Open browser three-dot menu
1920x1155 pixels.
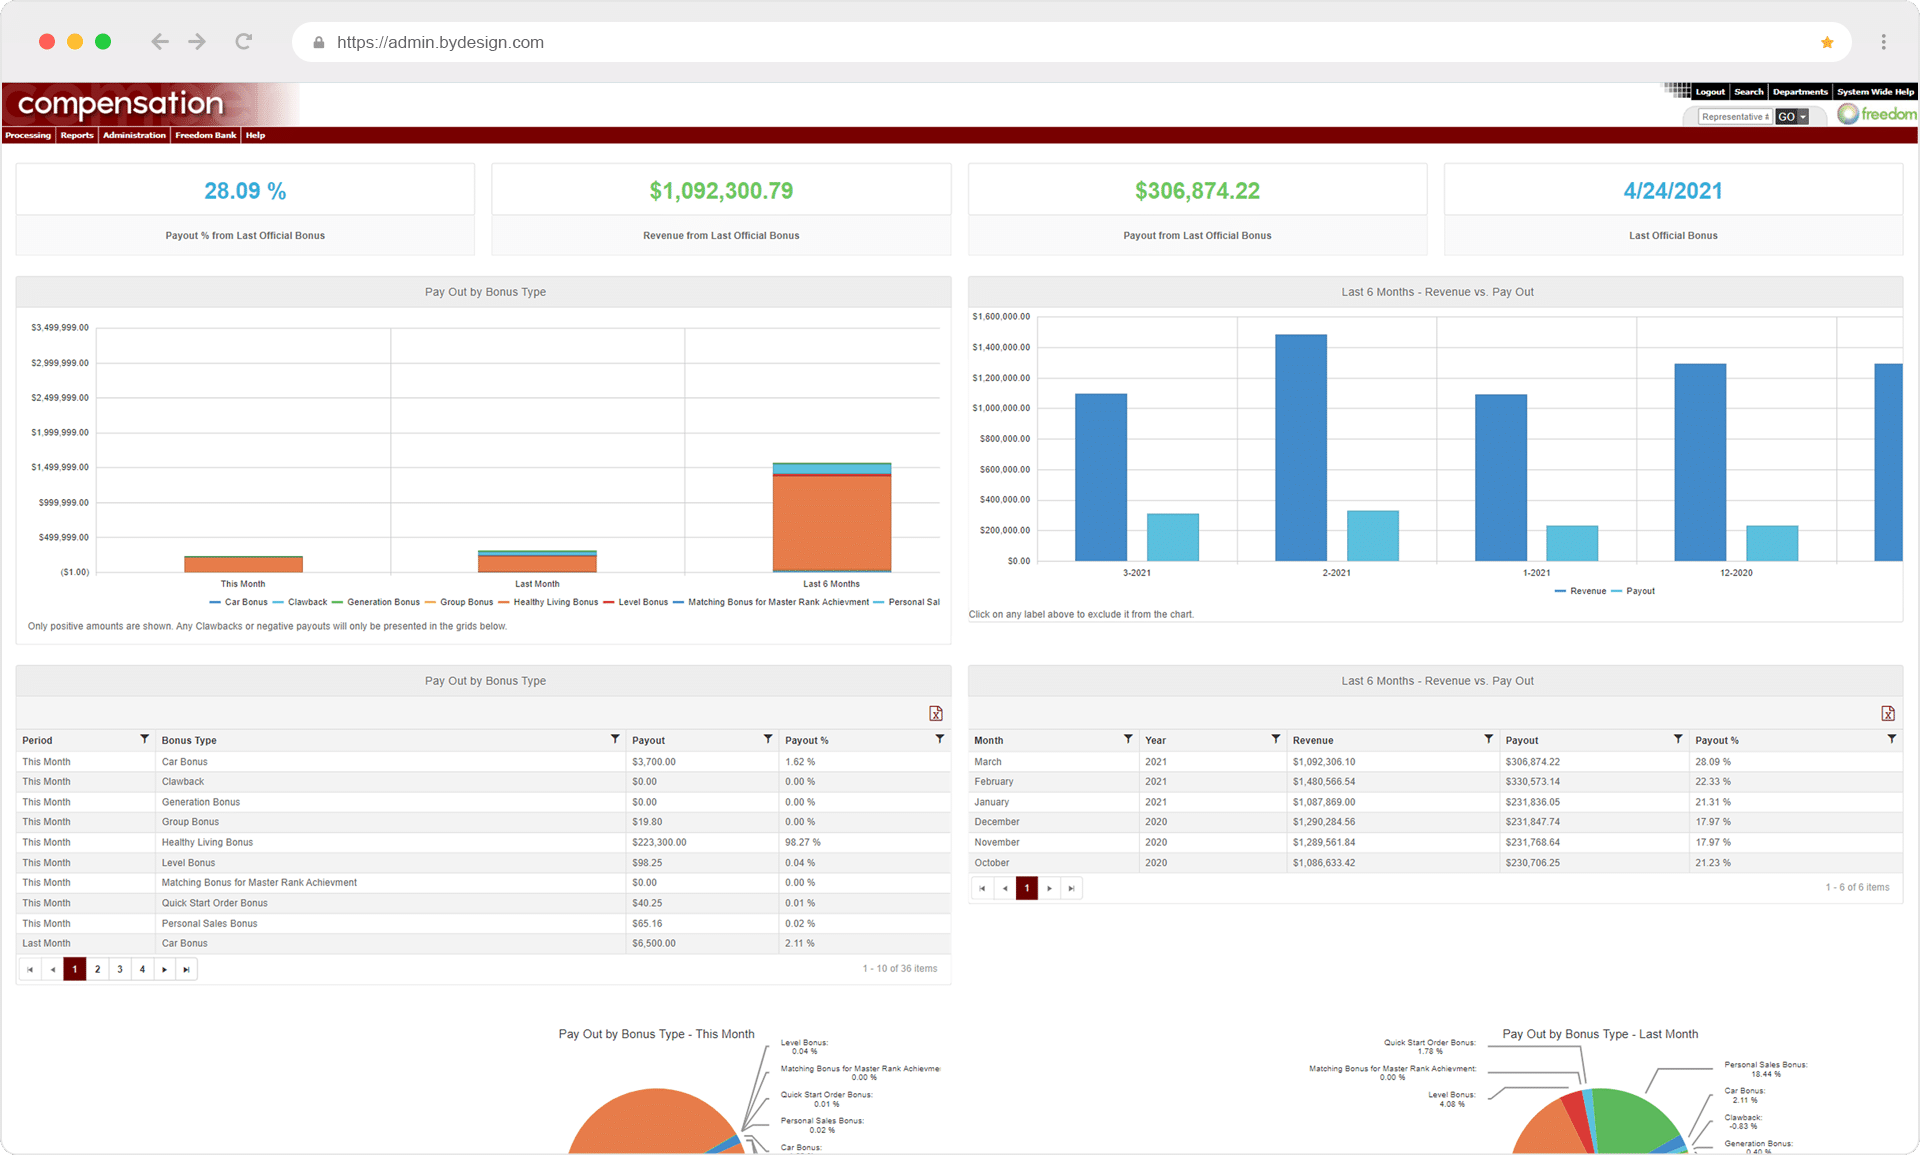click(1883, 42)
